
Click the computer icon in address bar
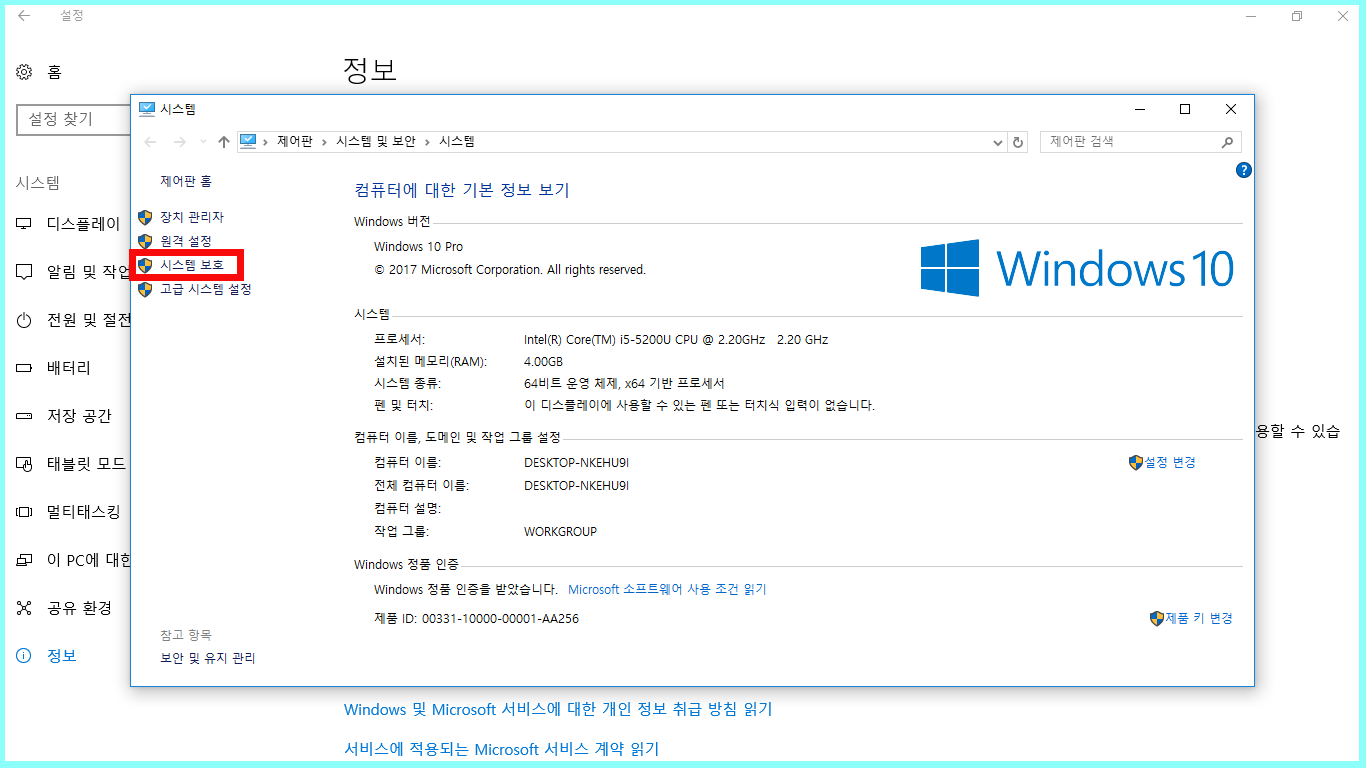[x=248, y=141]
